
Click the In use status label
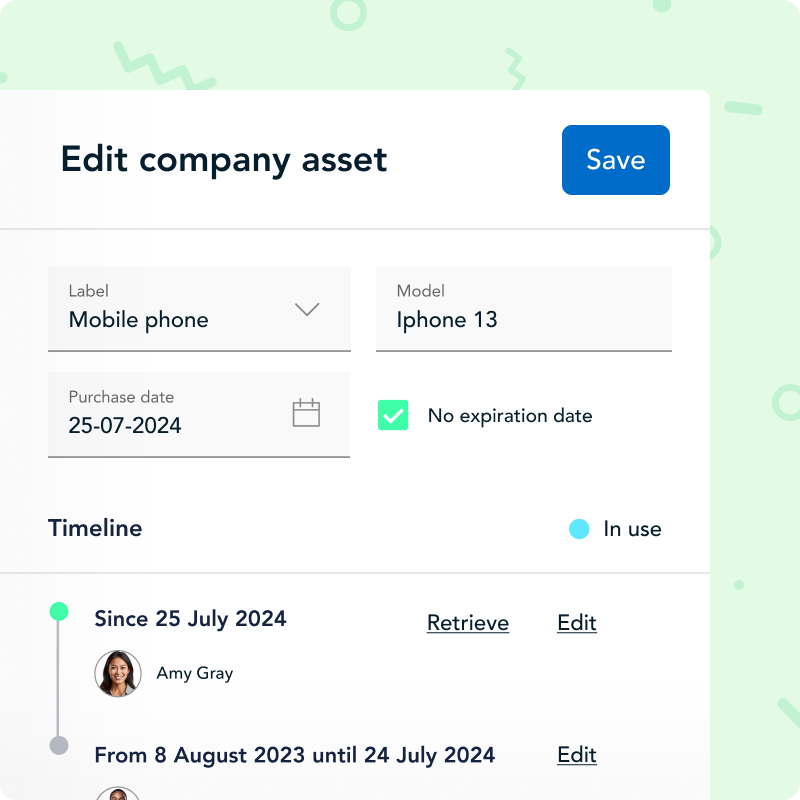tap(632, 529)
